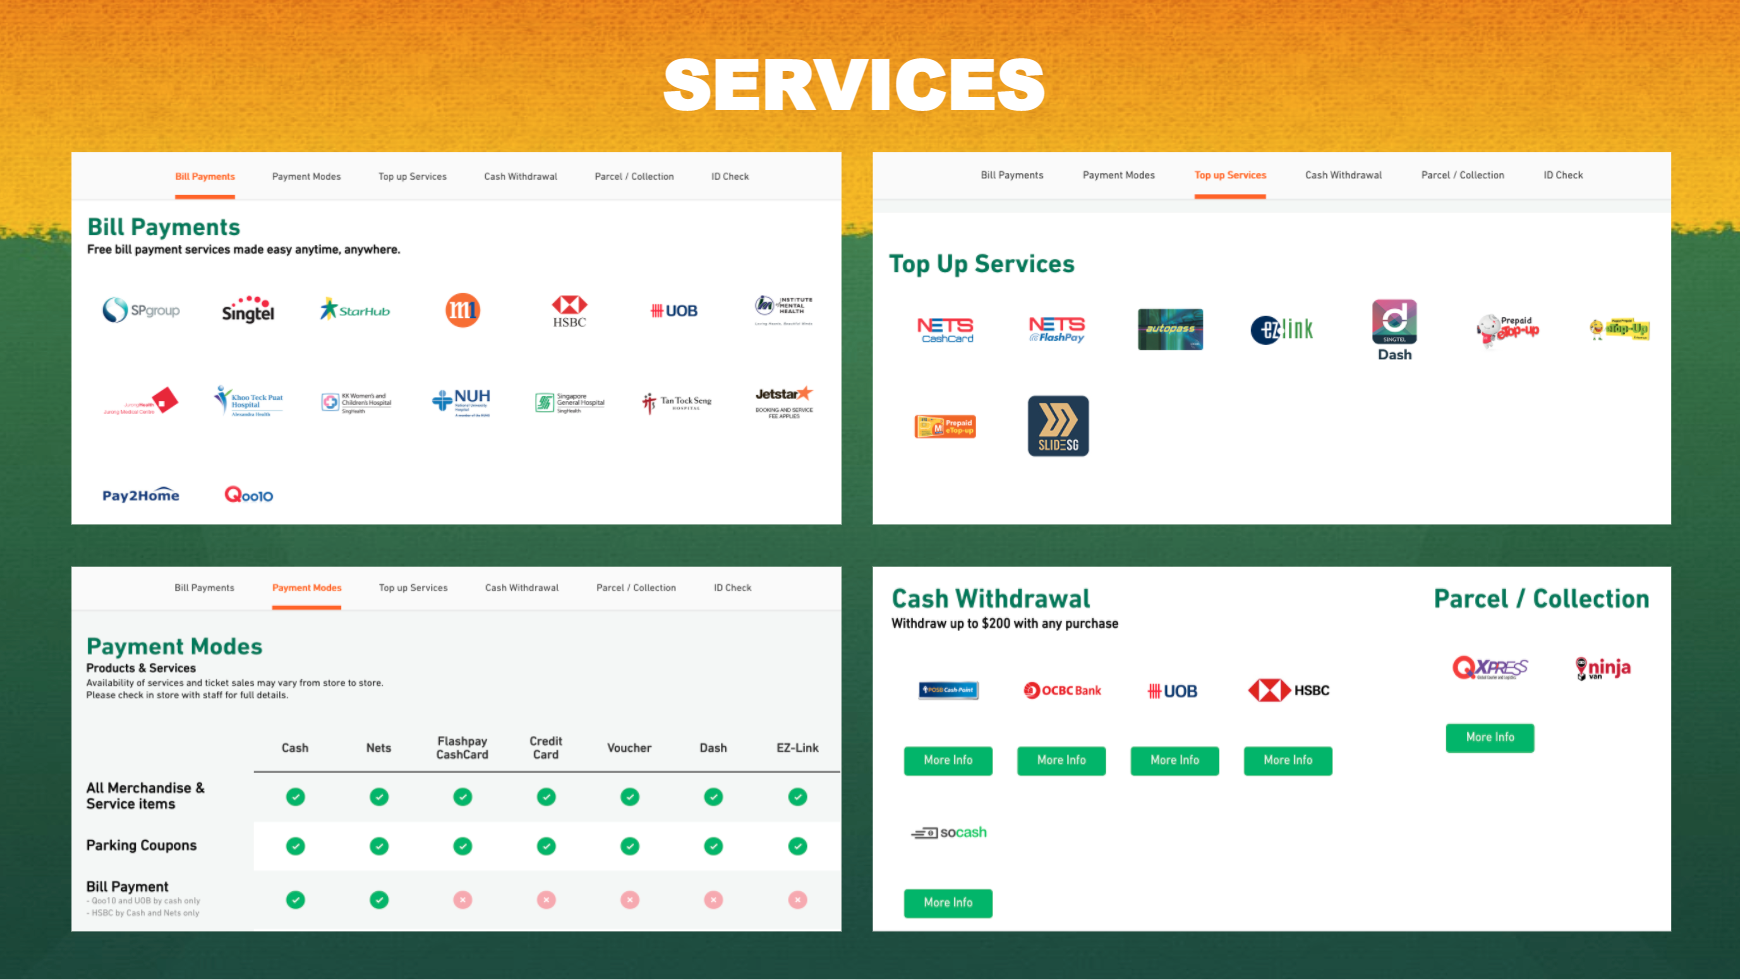Open Top up Services tab in Payment Modes panel
This screenshot has width=1740, height=980.
click(x=413, y=588)
